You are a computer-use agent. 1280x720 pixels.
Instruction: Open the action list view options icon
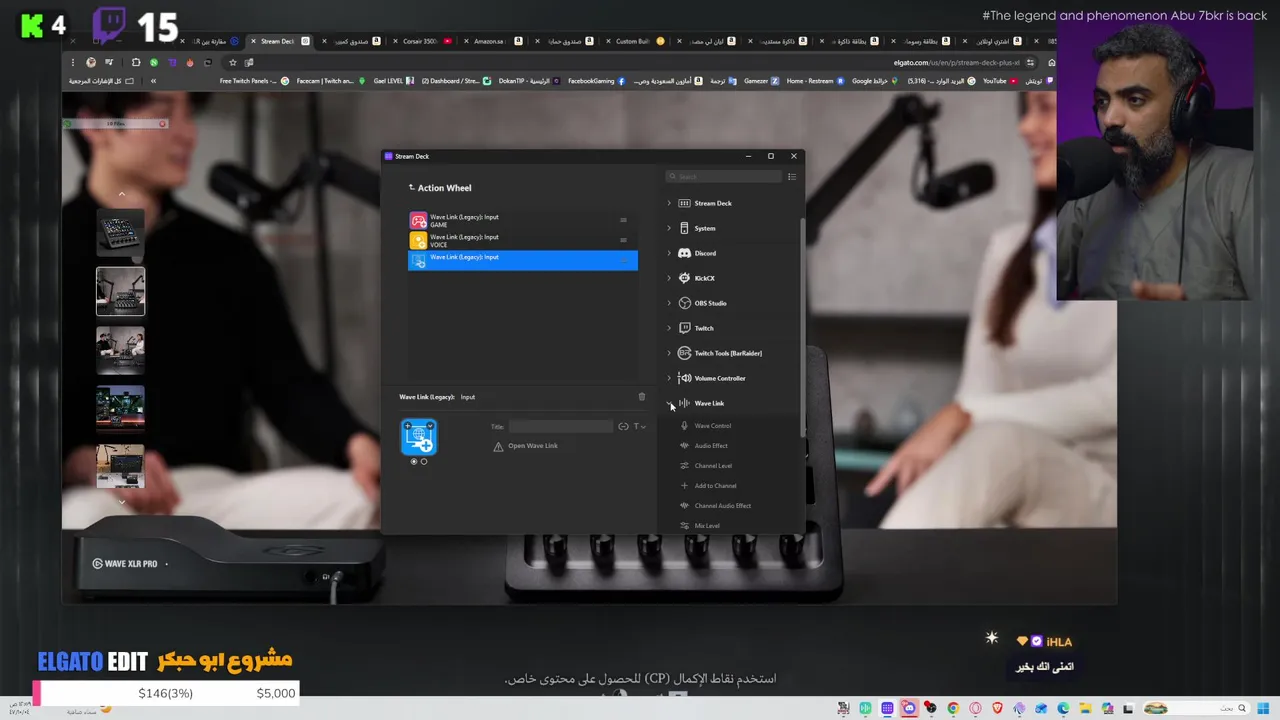point(791,177)
